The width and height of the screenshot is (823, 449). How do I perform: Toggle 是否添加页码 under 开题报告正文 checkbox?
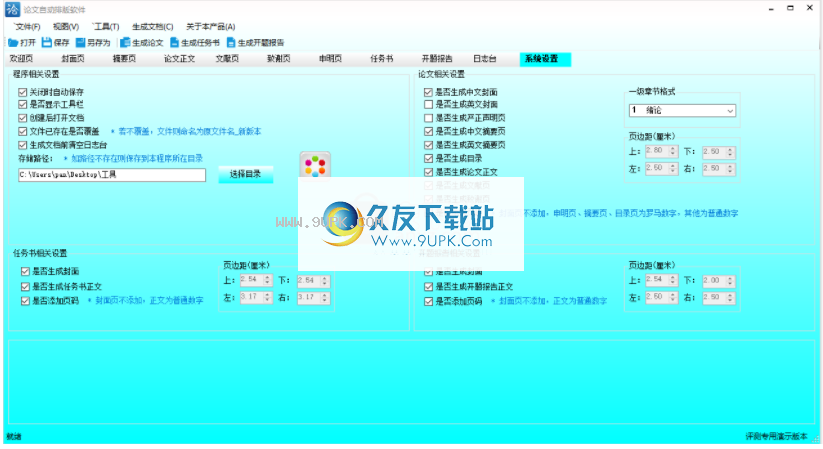coord(428,301)
